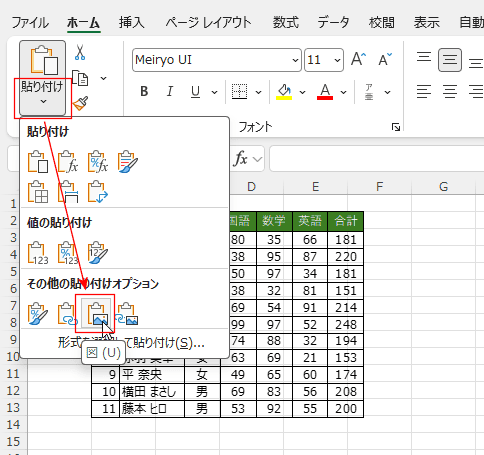
Task: Click cell with name 藤本 ヒロ
Action: [152, 409]
